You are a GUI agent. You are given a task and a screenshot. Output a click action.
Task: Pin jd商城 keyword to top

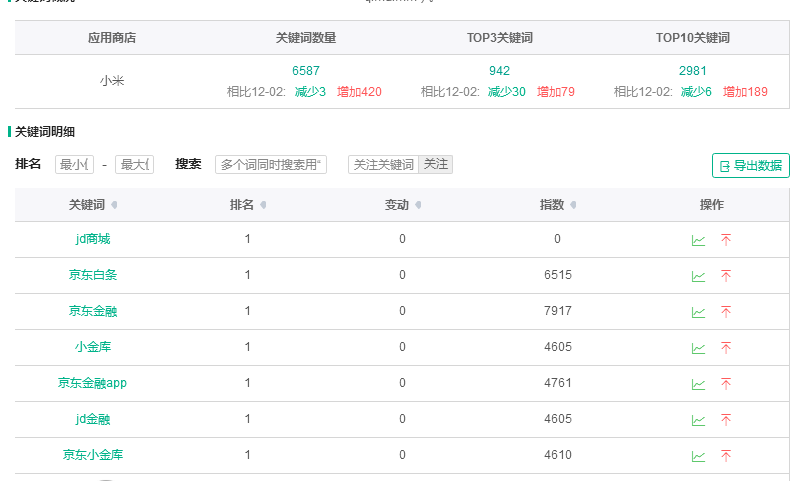point(726,240)
